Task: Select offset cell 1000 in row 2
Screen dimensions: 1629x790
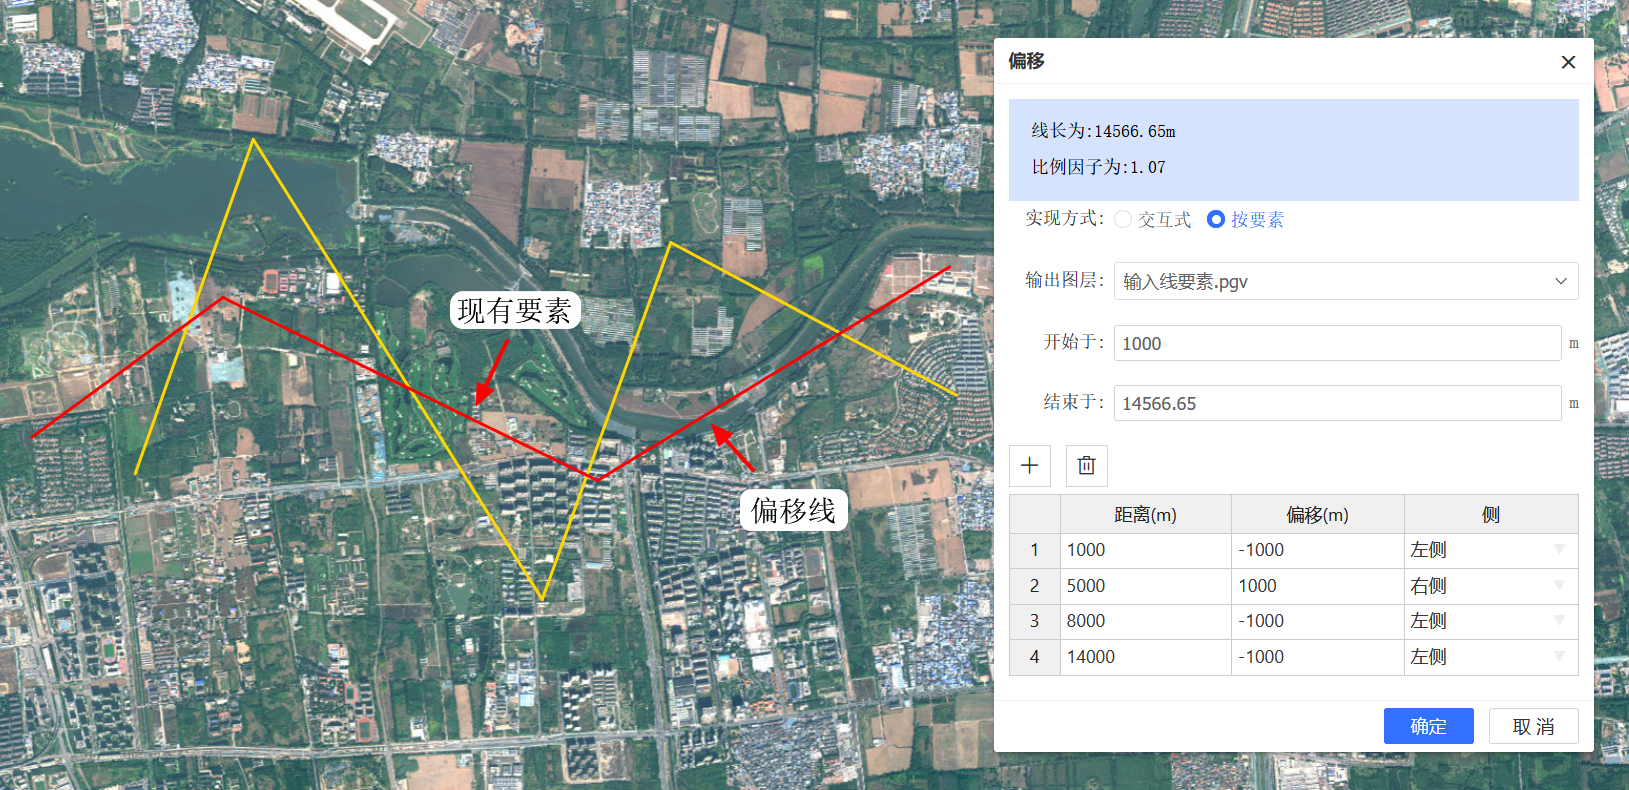Action: [x=1316, y=586]
